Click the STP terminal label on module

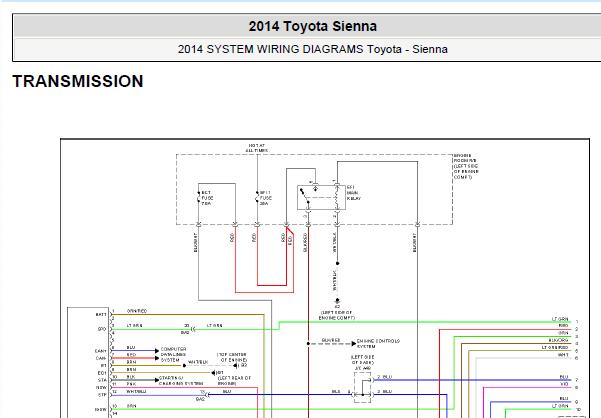102,395
